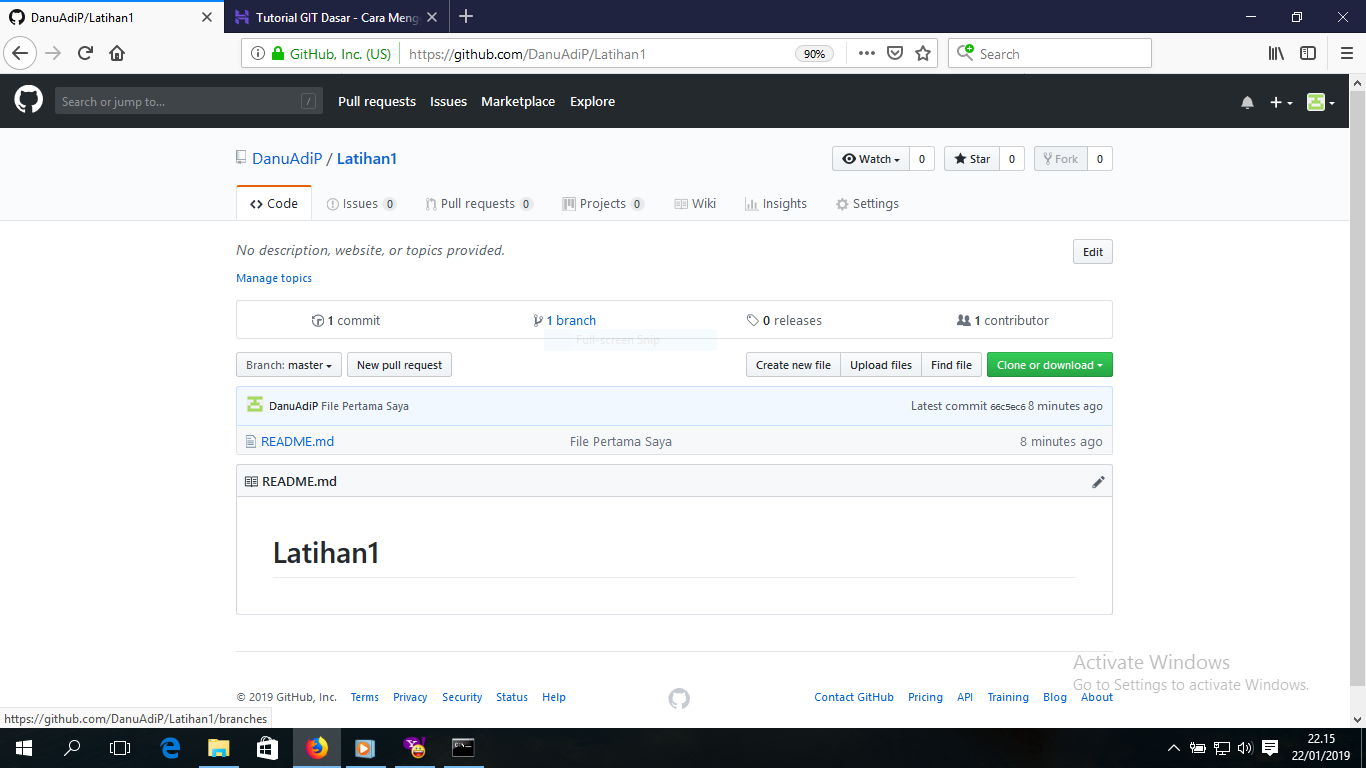Click Firefox back arrow button
Screen dimensions: 1366x768
21,53
